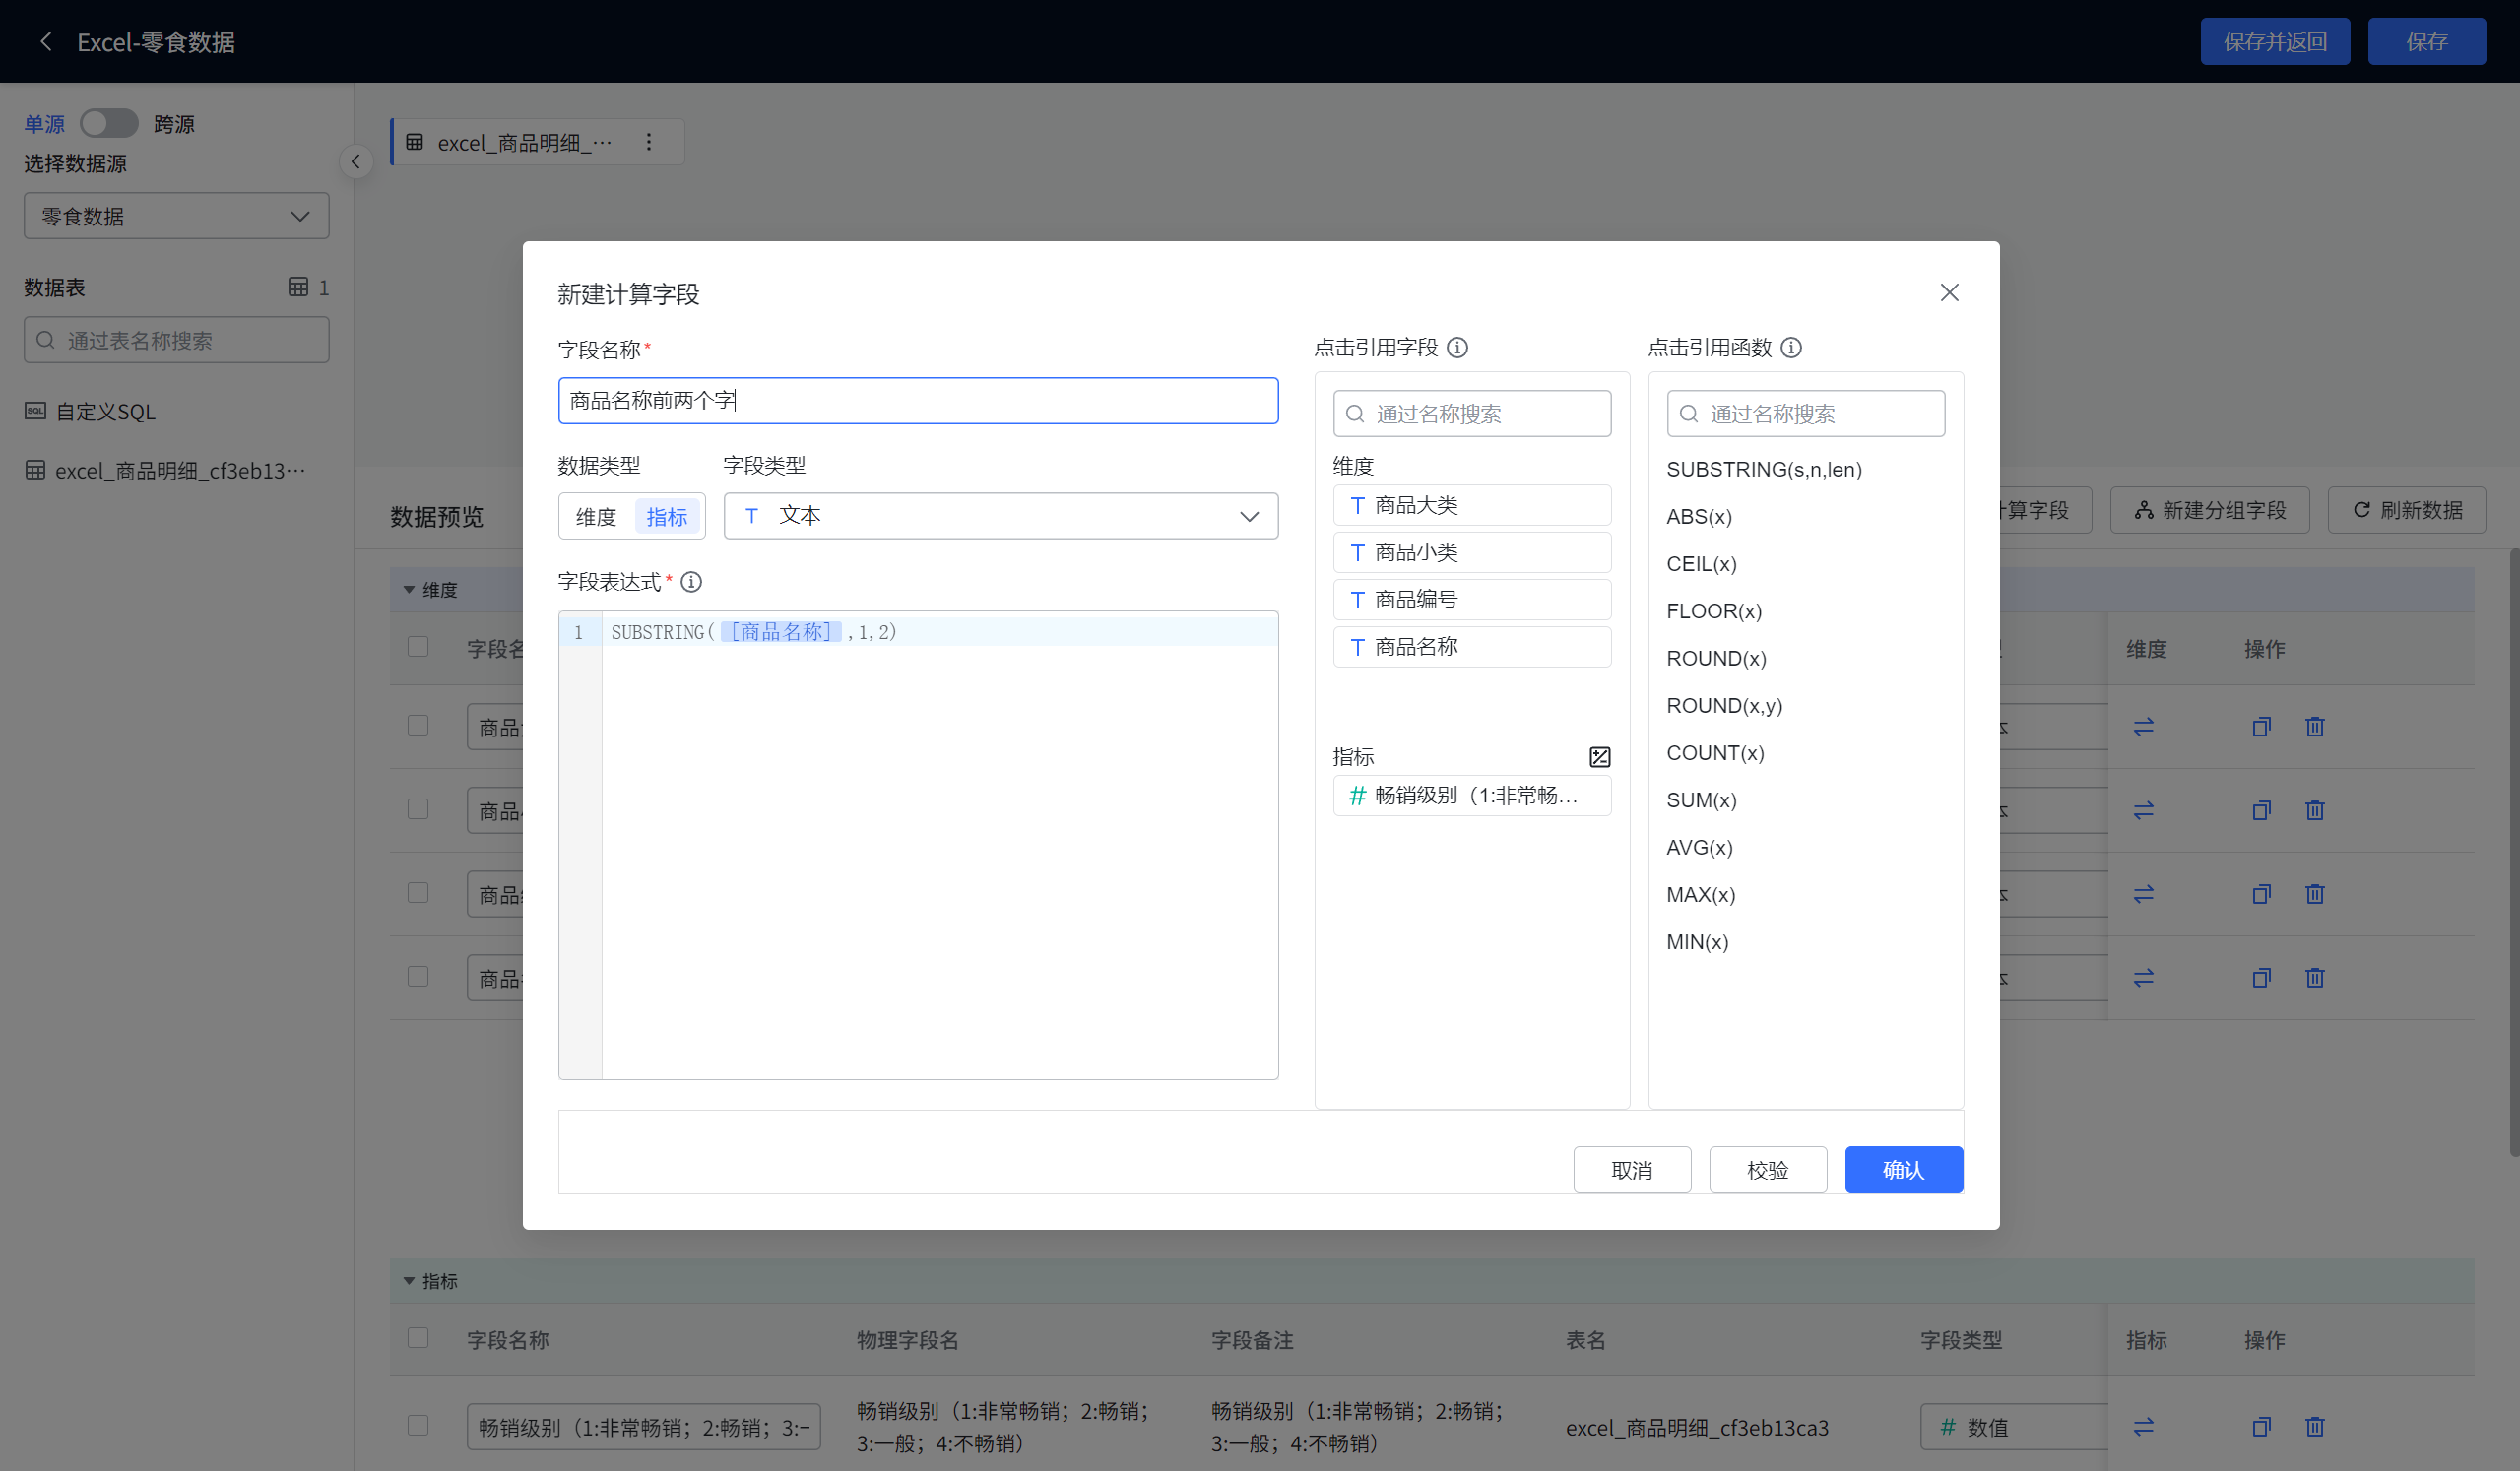Screen dimensions: 2520x1471
Task: Check the 畅销级别 row checkbox
Action: pyautogui.click(x=418, y=1425)
